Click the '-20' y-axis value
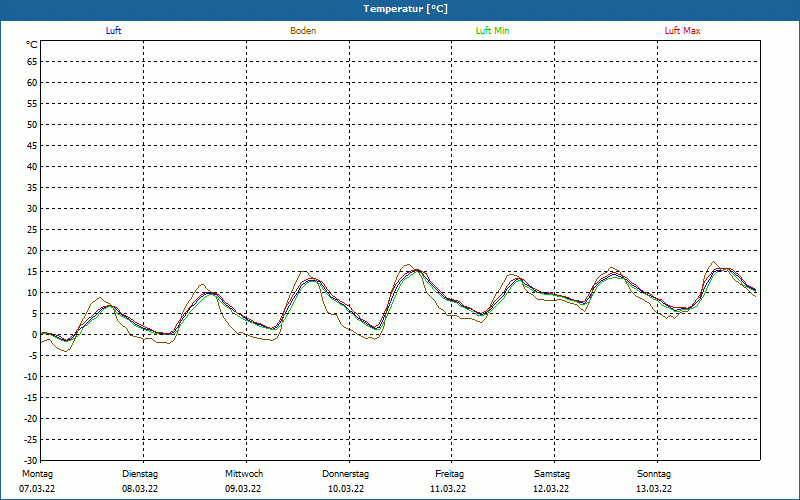This screenshot has width=800, height=500. [x=31, y=418]
